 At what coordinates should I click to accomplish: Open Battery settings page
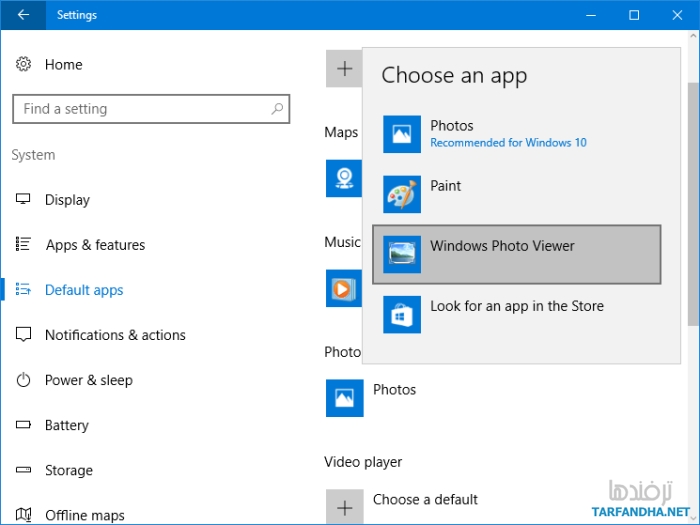(x=67, y=425)
